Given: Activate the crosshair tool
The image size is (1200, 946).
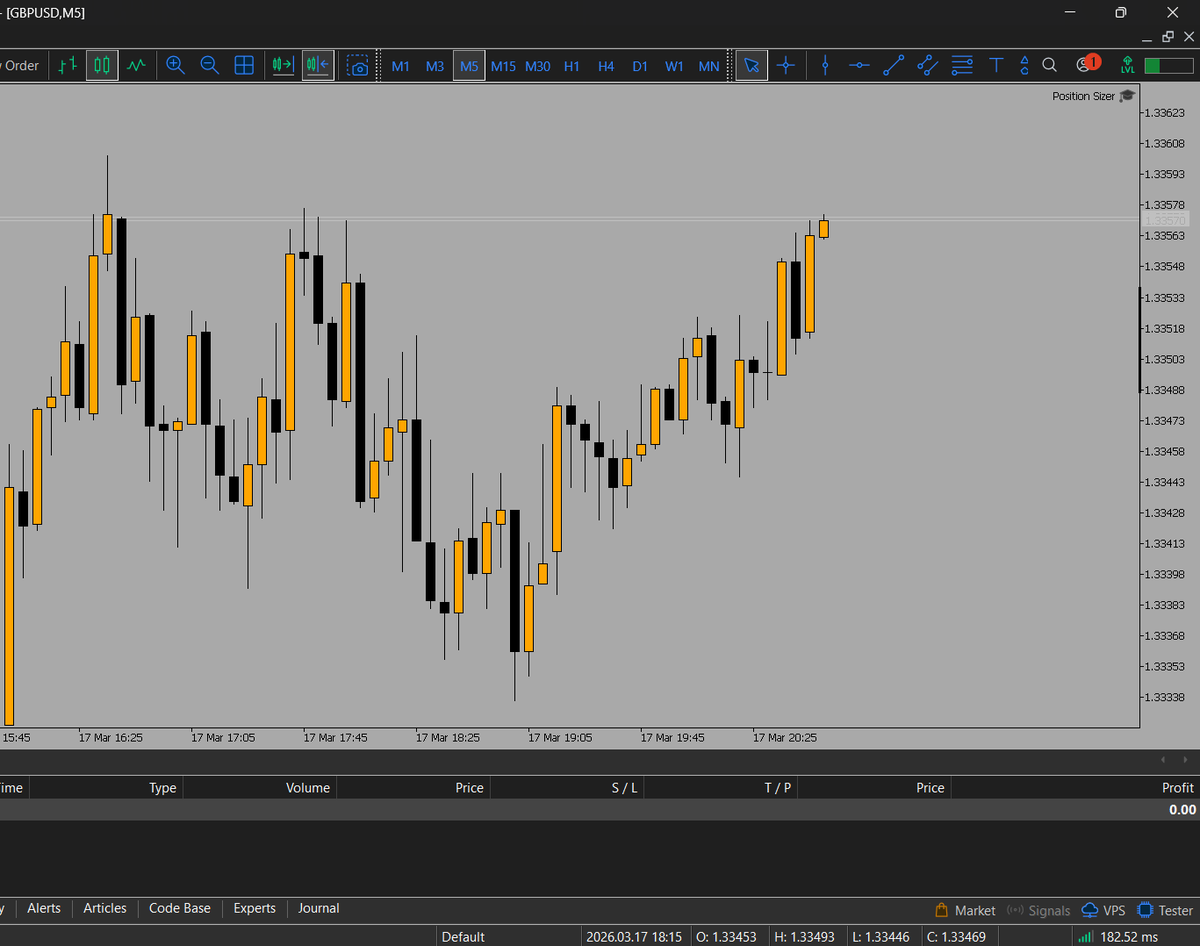Looking at the screenshot, I should click(786, 66).
